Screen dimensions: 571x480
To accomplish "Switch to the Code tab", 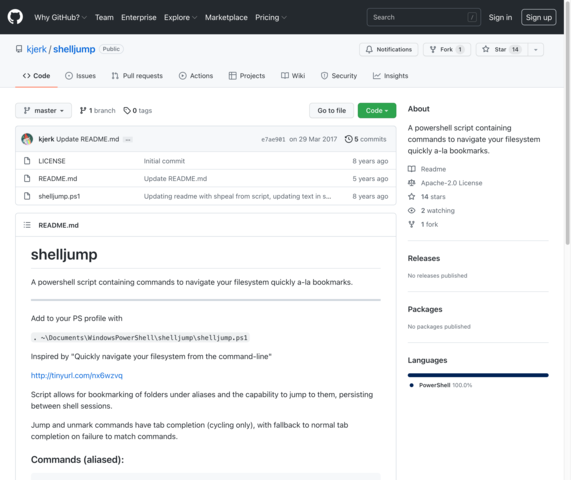I will pyautogui.click(x=36, y=75).
